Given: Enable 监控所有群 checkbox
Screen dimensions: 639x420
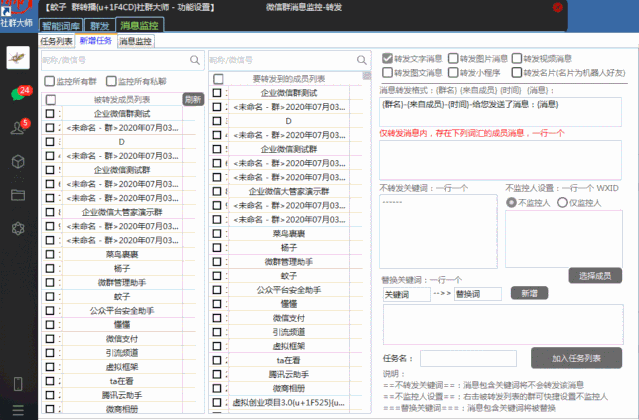Looking at the screenshot, I should pyautogui.click(x=49, y=81).
